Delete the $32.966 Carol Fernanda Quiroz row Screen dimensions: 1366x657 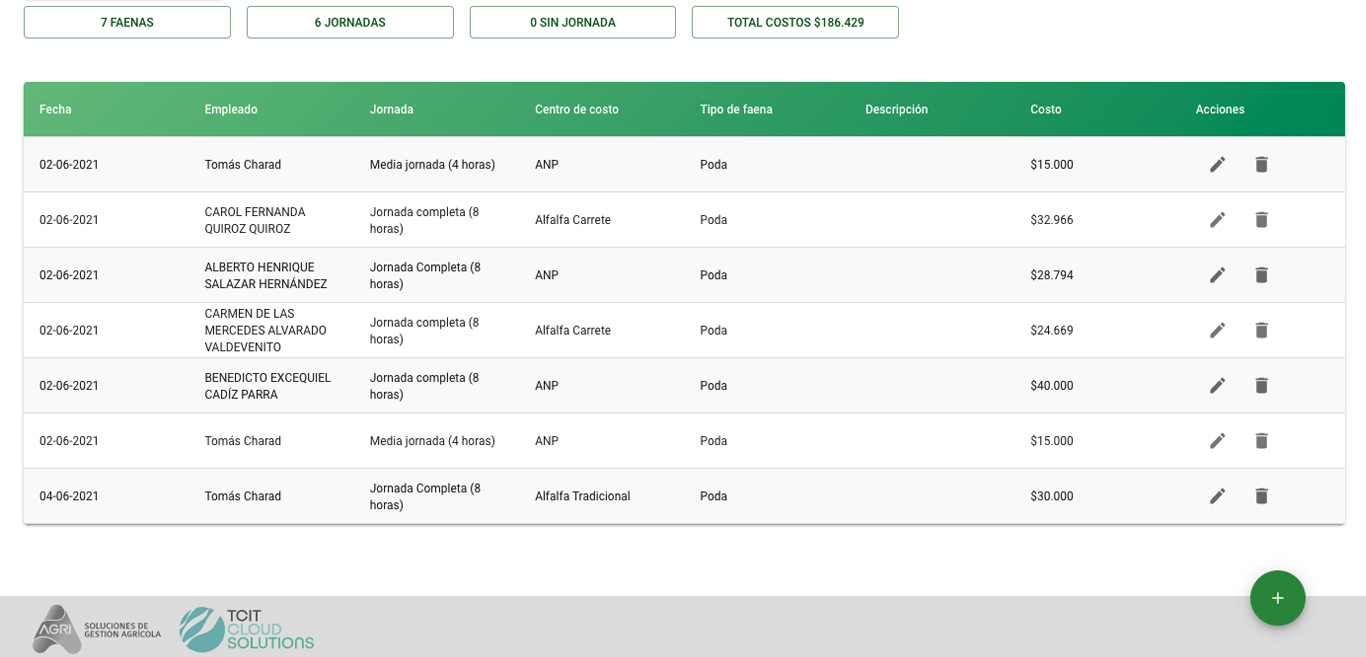pyautogui.click(x=1261, y=220)
